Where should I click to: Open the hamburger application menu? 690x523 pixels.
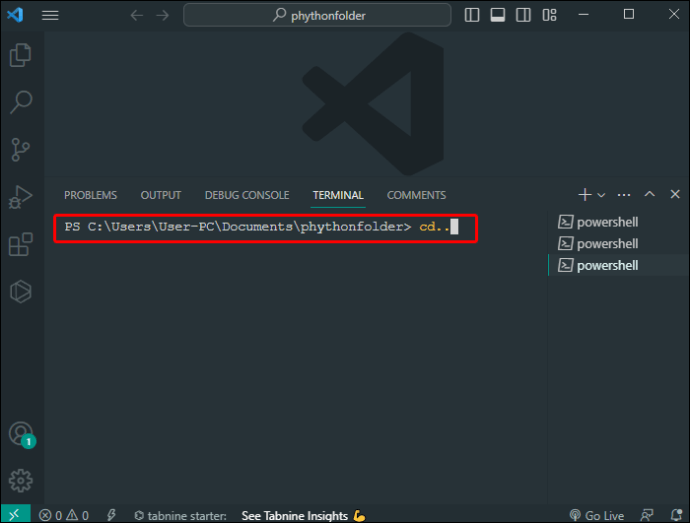pyautogui.click(x=50, y=15)
